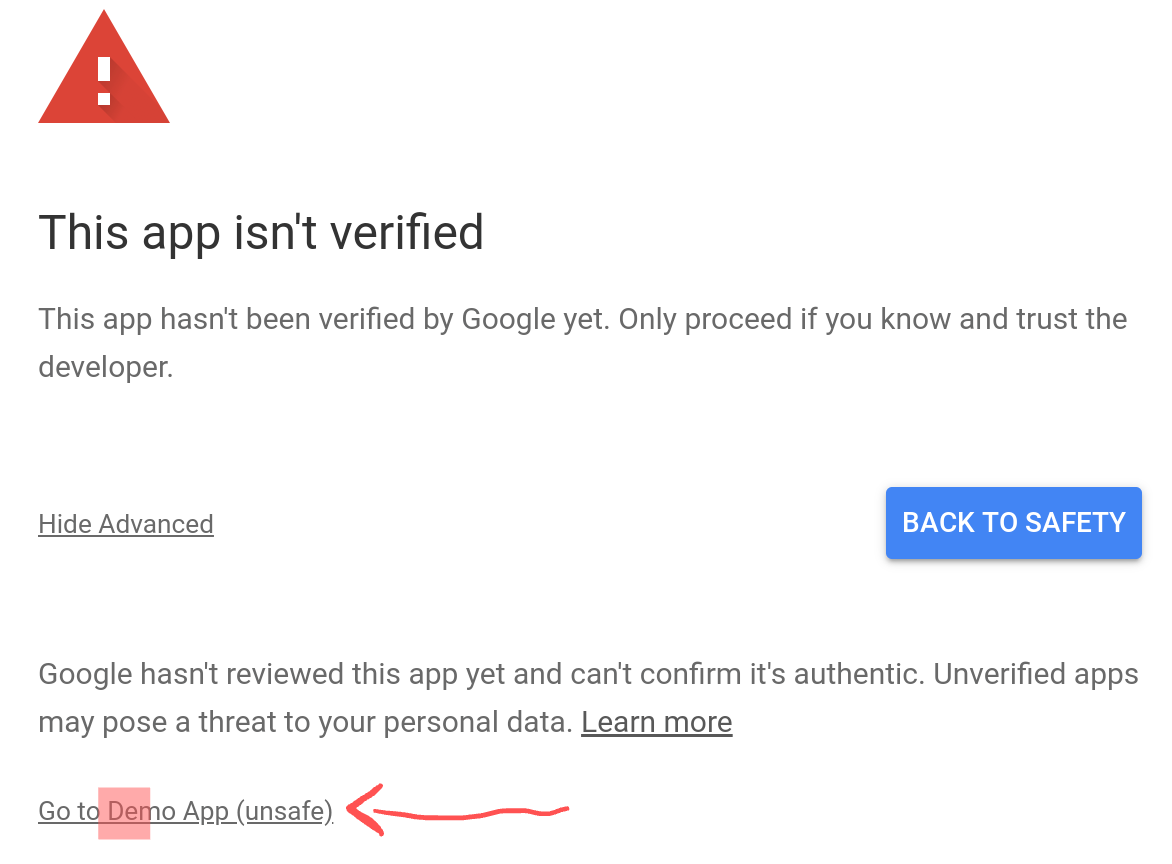1172x864 pixels.
Task: Click the paragraph about trusting the developer
Action: click(582, 343)
